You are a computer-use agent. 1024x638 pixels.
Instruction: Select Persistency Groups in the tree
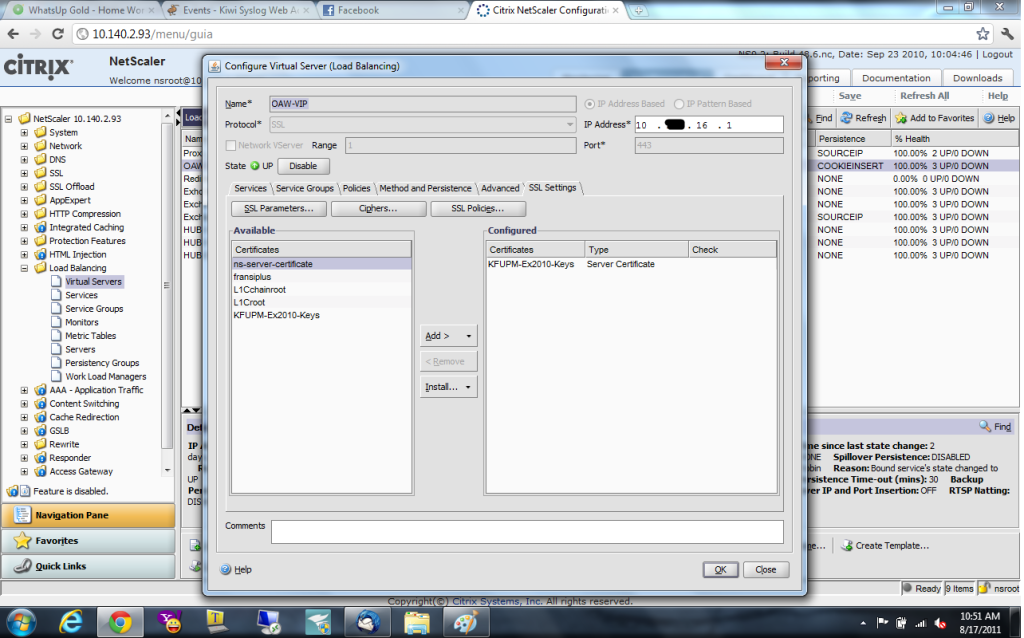point(102,363)
